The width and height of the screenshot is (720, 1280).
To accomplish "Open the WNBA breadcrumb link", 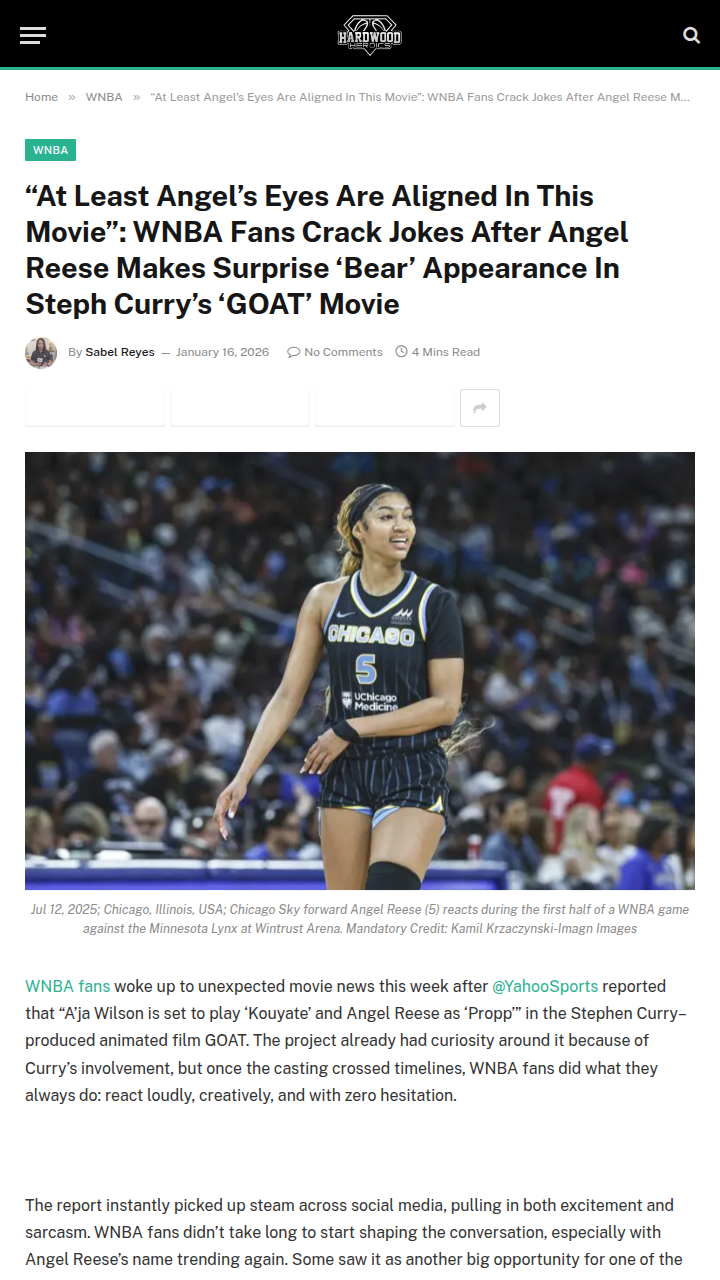I will pyautogui.click(x=104, y=97).
